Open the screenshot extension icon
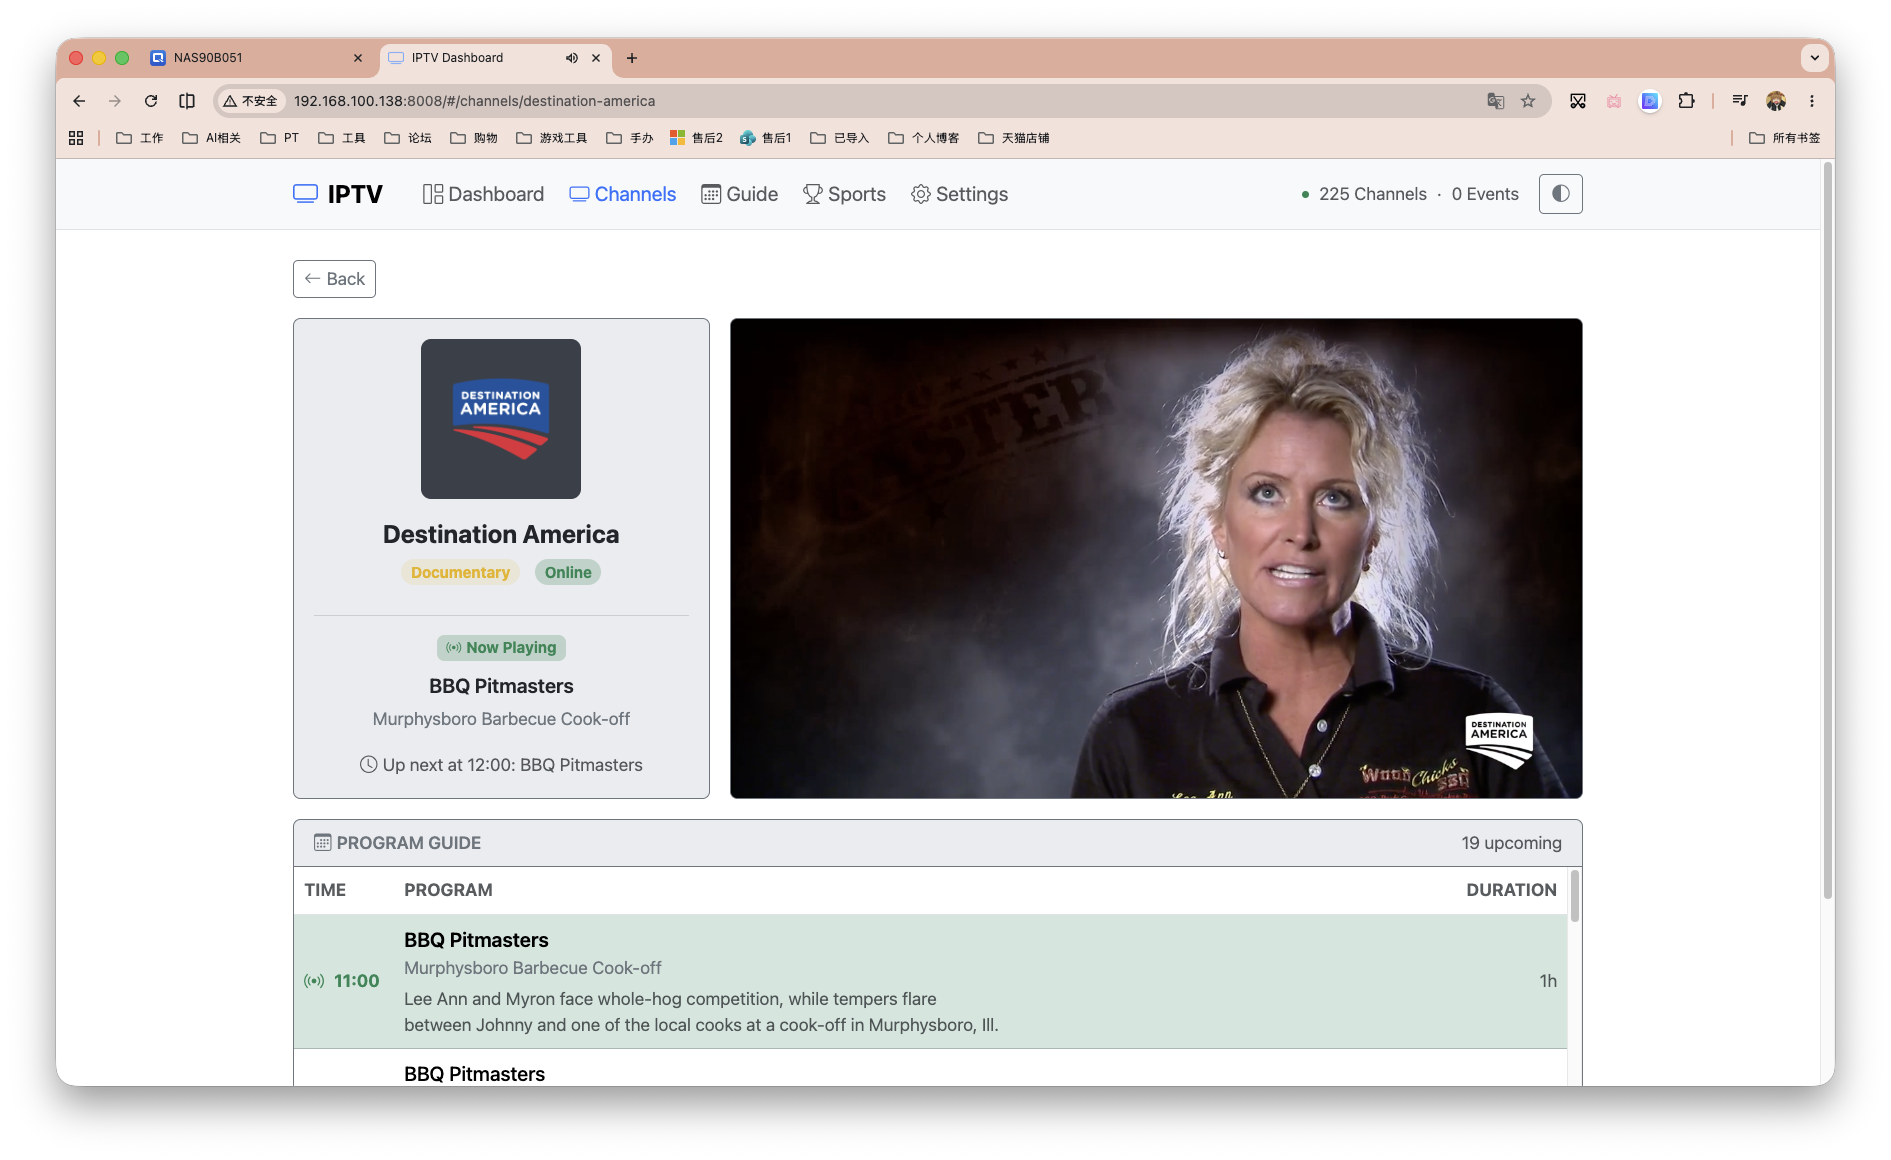Viewport: 1891px width, 1160px height. (1578, 101)
